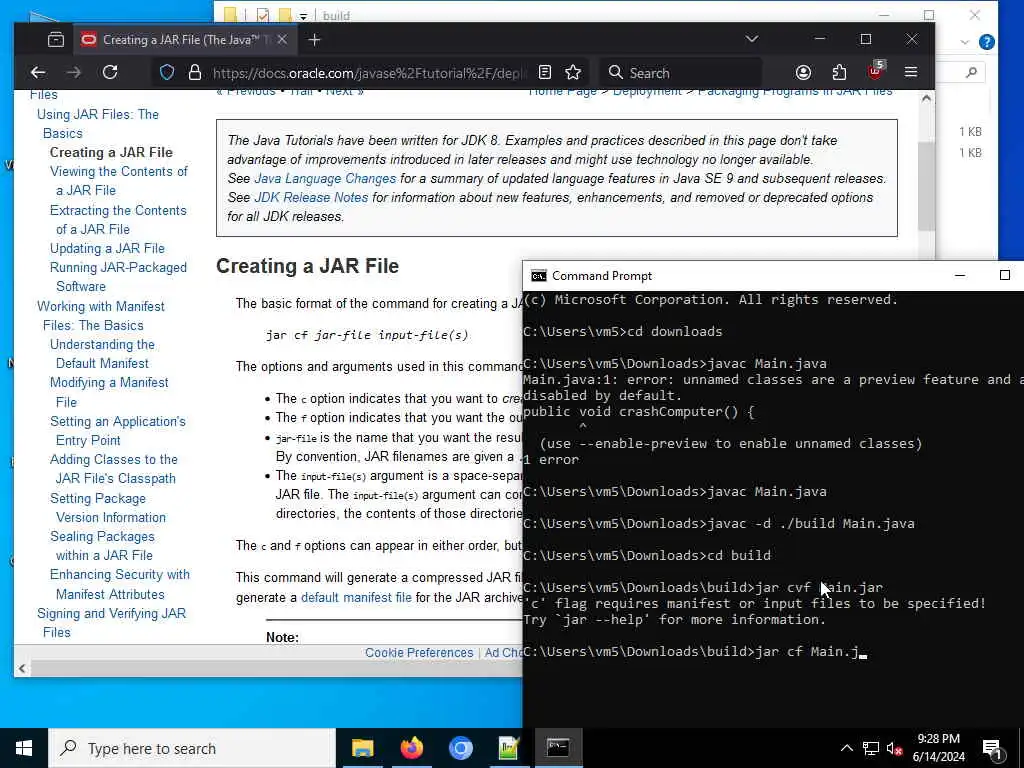Go back in Firefox browser
The height and width of the screenshot is (768, 1024).
pos(39,72)
